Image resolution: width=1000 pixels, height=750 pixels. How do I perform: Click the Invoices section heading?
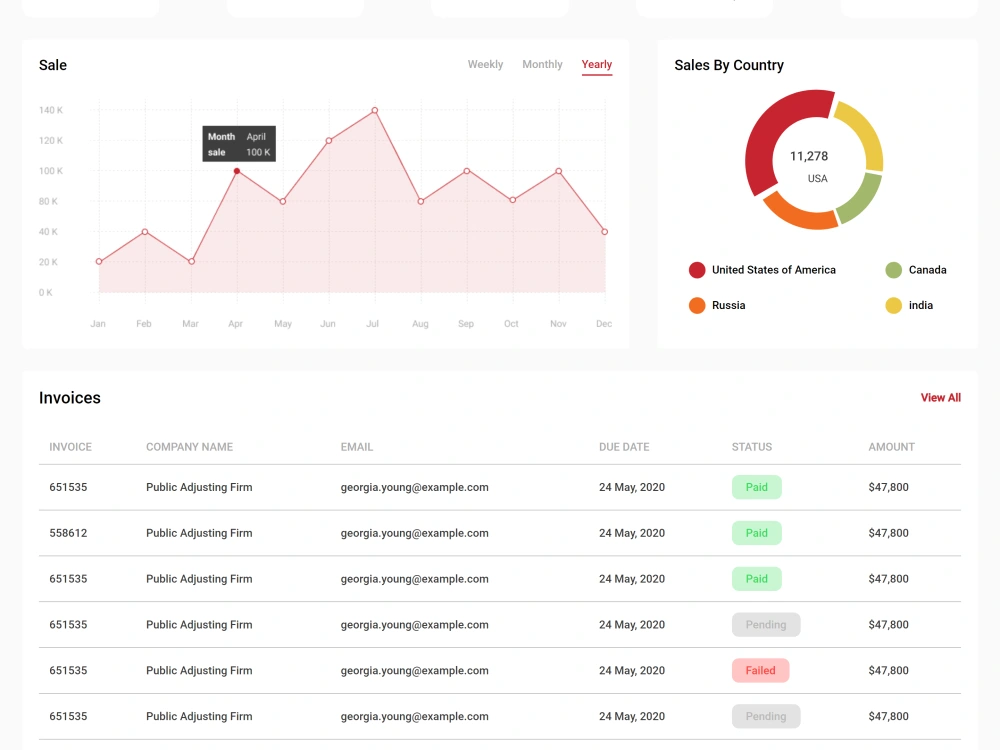point(70,398)
